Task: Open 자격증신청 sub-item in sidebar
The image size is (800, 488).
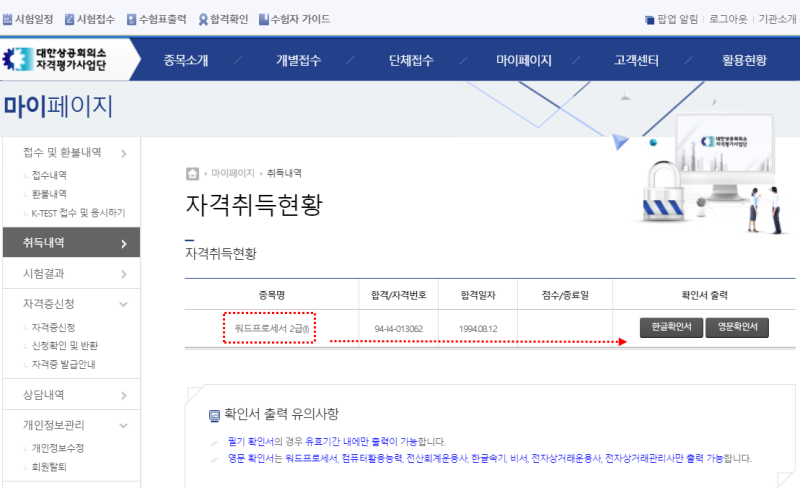Action: click(x=53, y=327)
